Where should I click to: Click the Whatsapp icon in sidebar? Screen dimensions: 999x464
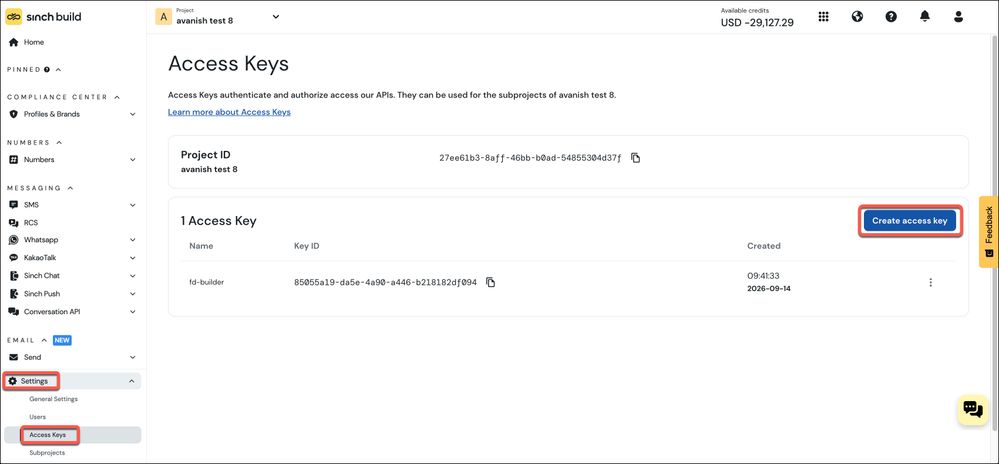click(x=13, y=240)
